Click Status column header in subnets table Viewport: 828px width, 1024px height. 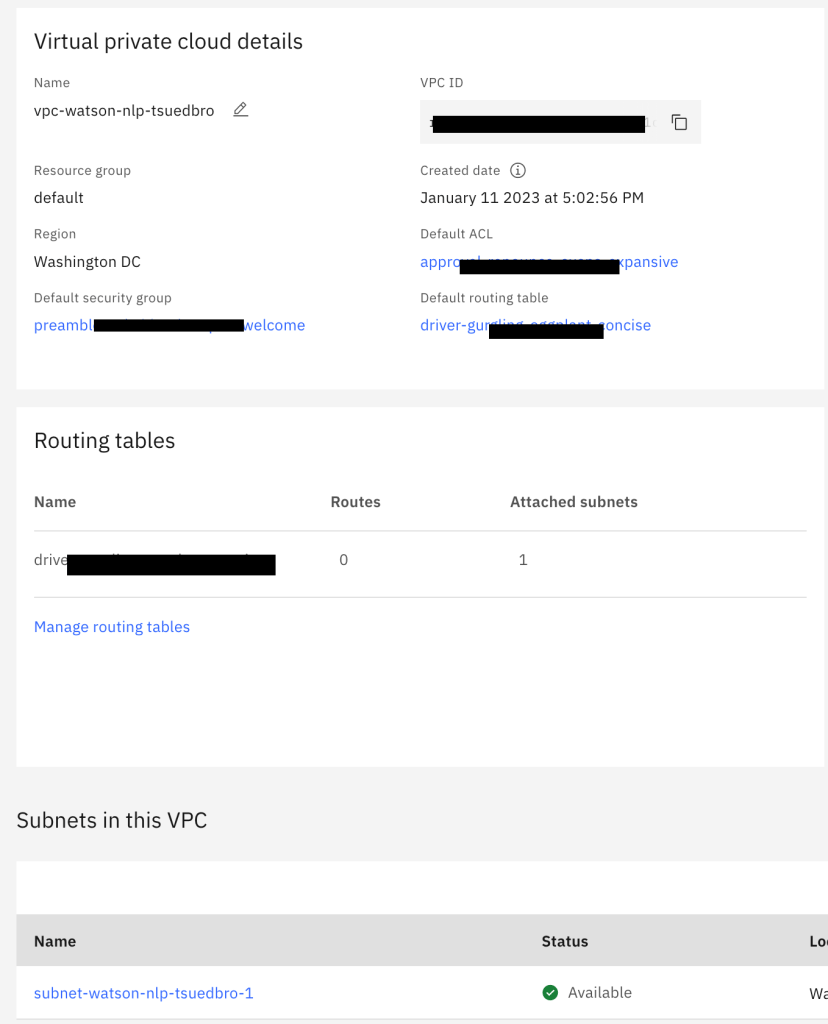pyautogui.click(x=565, y=941)
